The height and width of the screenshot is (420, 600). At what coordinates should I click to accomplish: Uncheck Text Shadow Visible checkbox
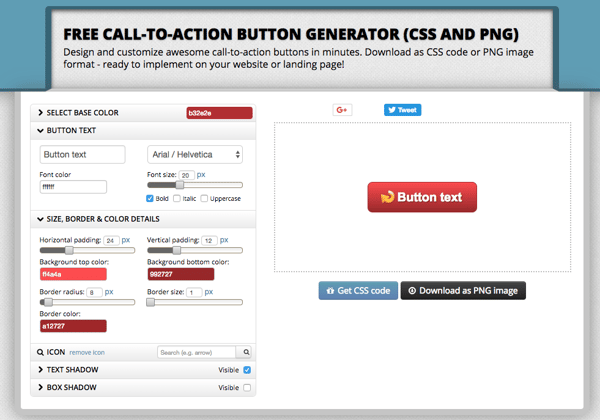pyautogui.click(x=247, y=370)
